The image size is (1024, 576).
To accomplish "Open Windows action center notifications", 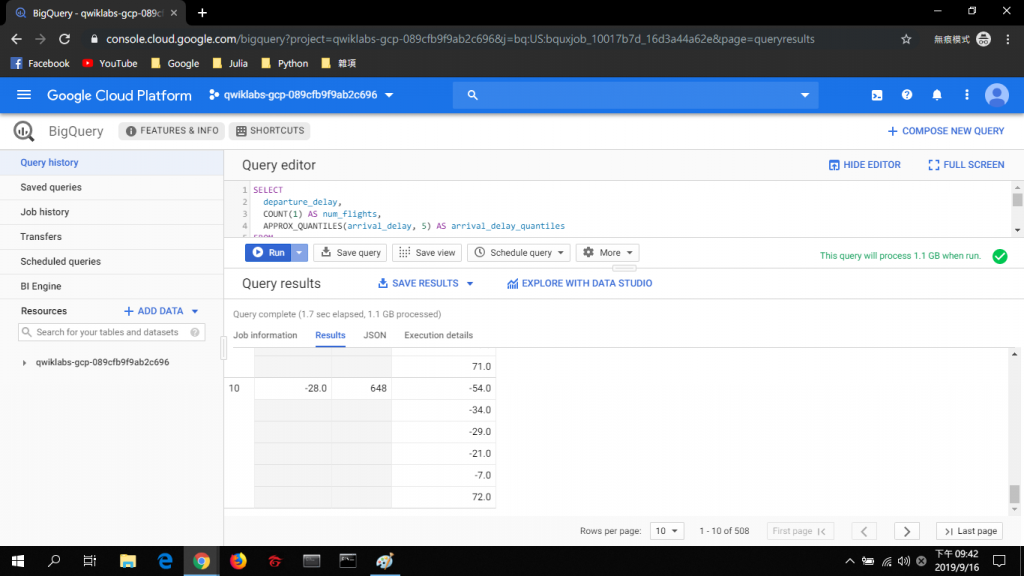I will coord(999,561).
